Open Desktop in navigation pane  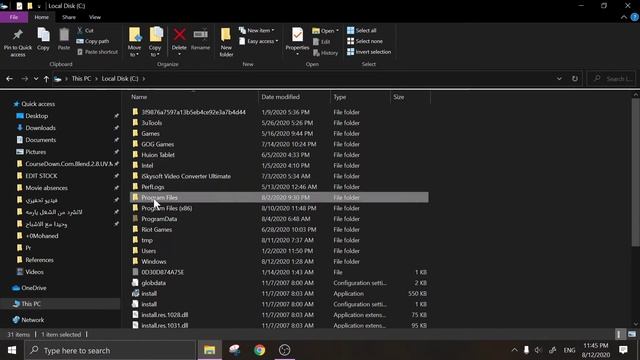pos(36,116)
